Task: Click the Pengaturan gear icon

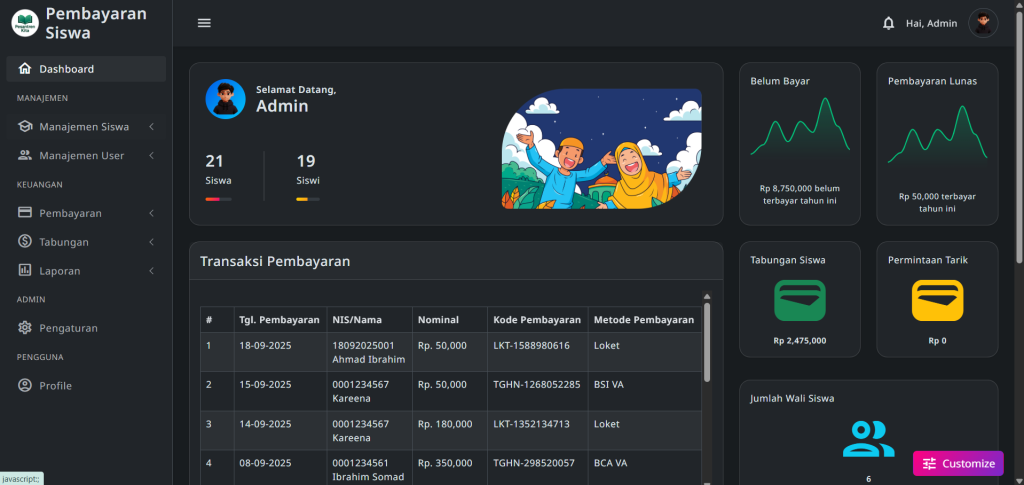Action: pos(25,328)
